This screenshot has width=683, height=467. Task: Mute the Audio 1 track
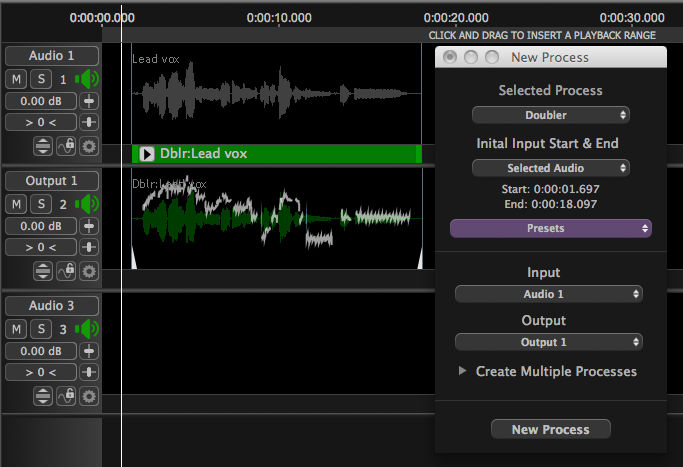click(17, 79)
